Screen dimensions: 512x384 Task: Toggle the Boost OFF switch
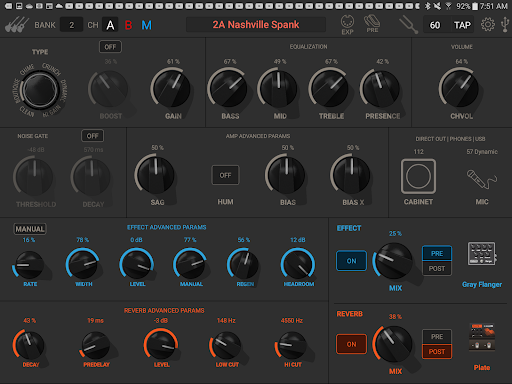pos(110,47)
